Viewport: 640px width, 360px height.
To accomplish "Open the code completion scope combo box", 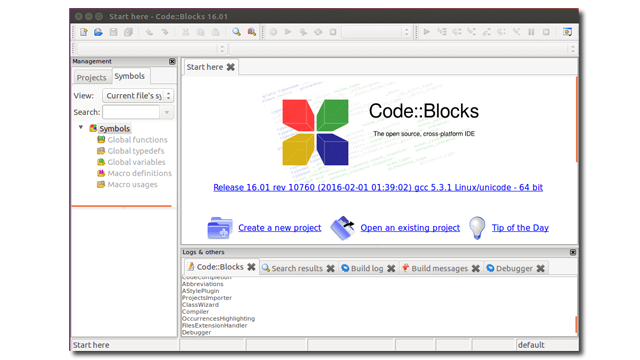I will click(151, 49).
